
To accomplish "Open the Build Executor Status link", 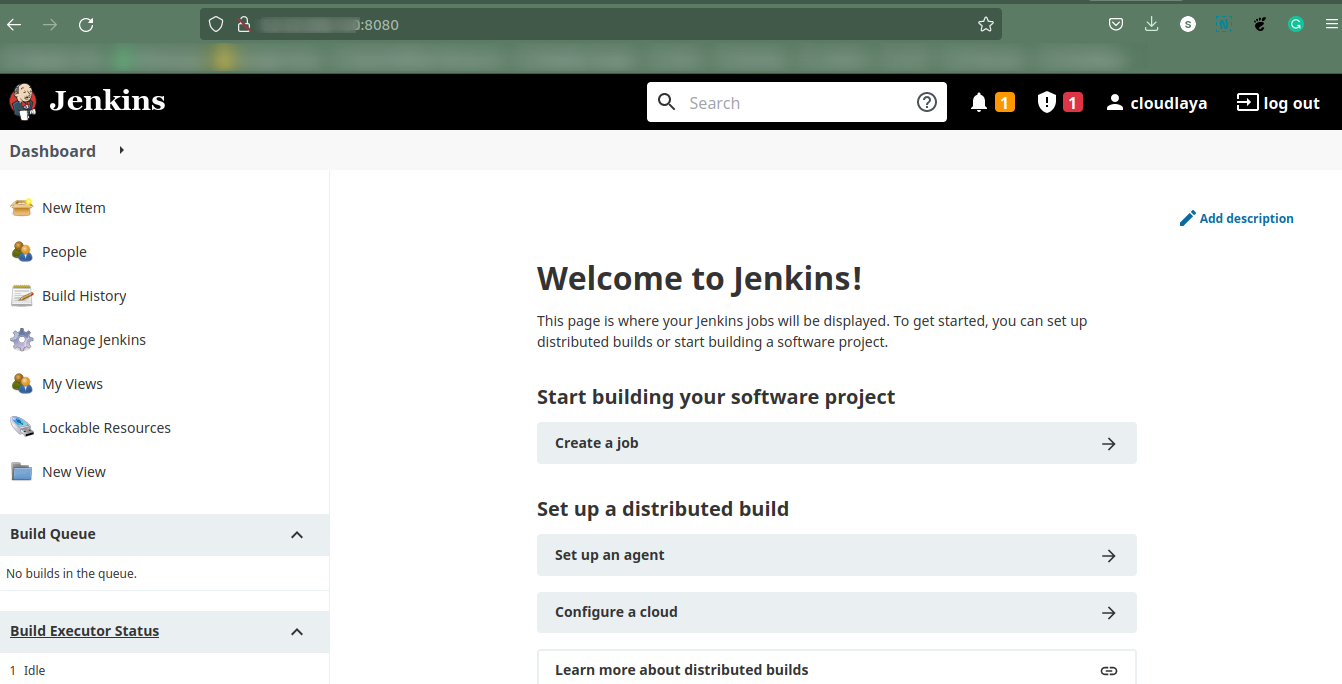I will pos(85,631).
